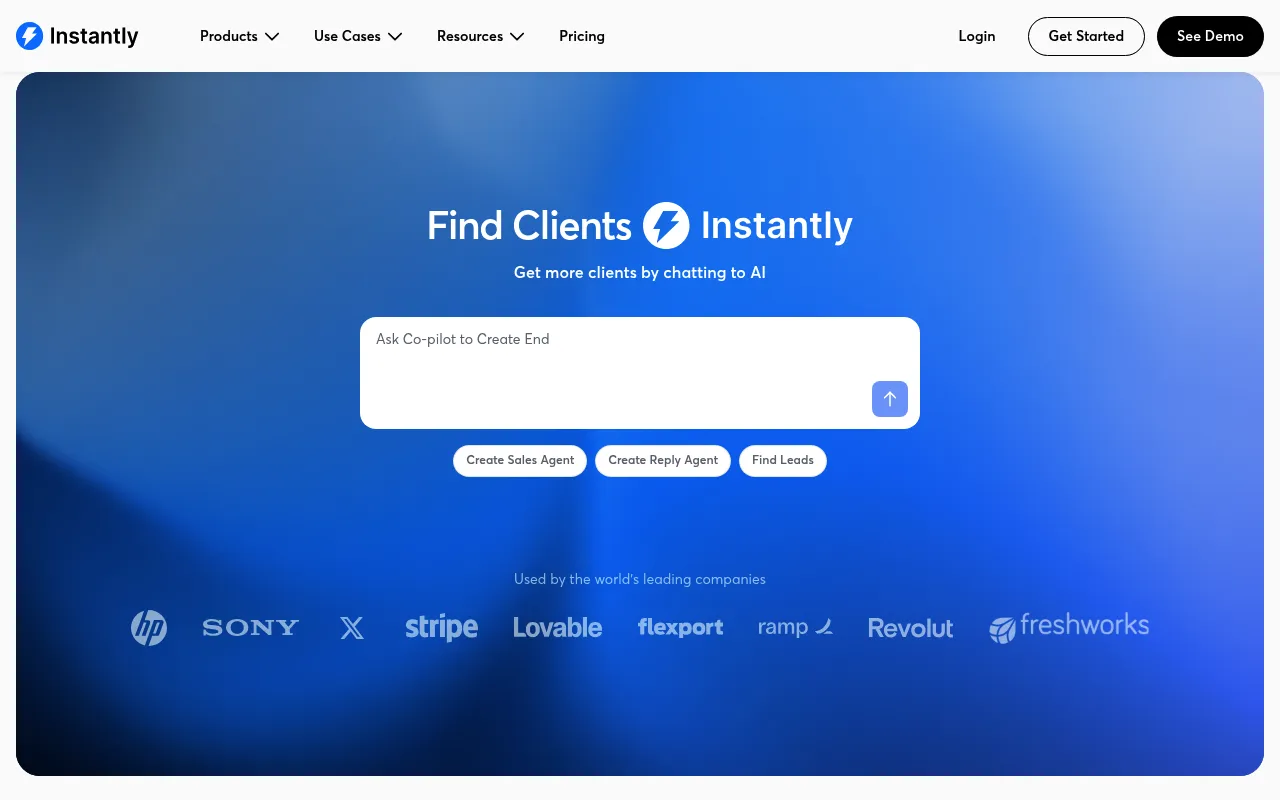This screenshot has width=1280, height=800.
Task: Submit prompt with the up-arrow send button
Action: (x=890, y=399)
